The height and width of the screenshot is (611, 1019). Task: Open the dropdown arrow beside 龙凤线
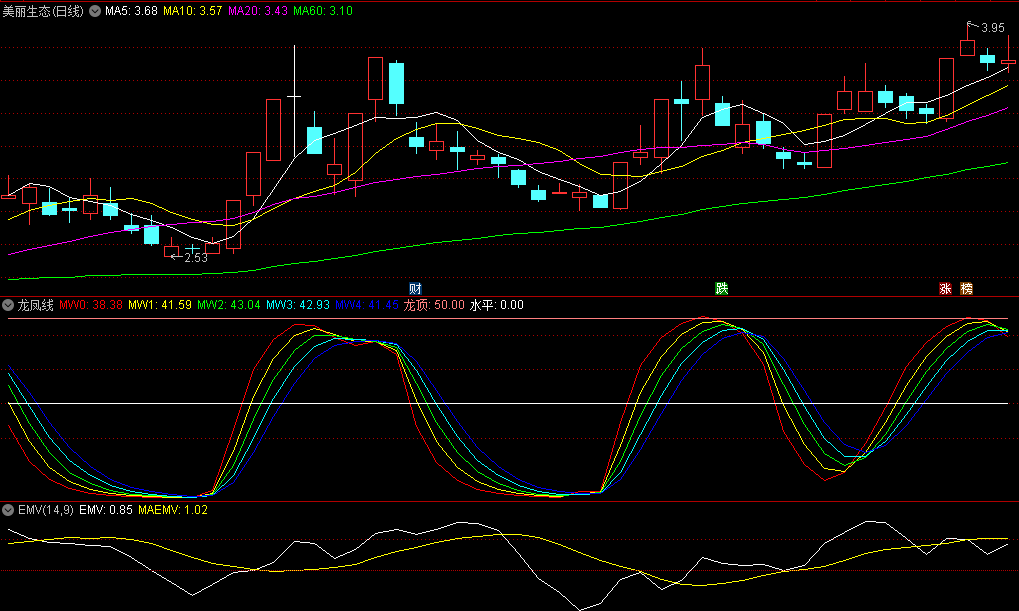8,305
